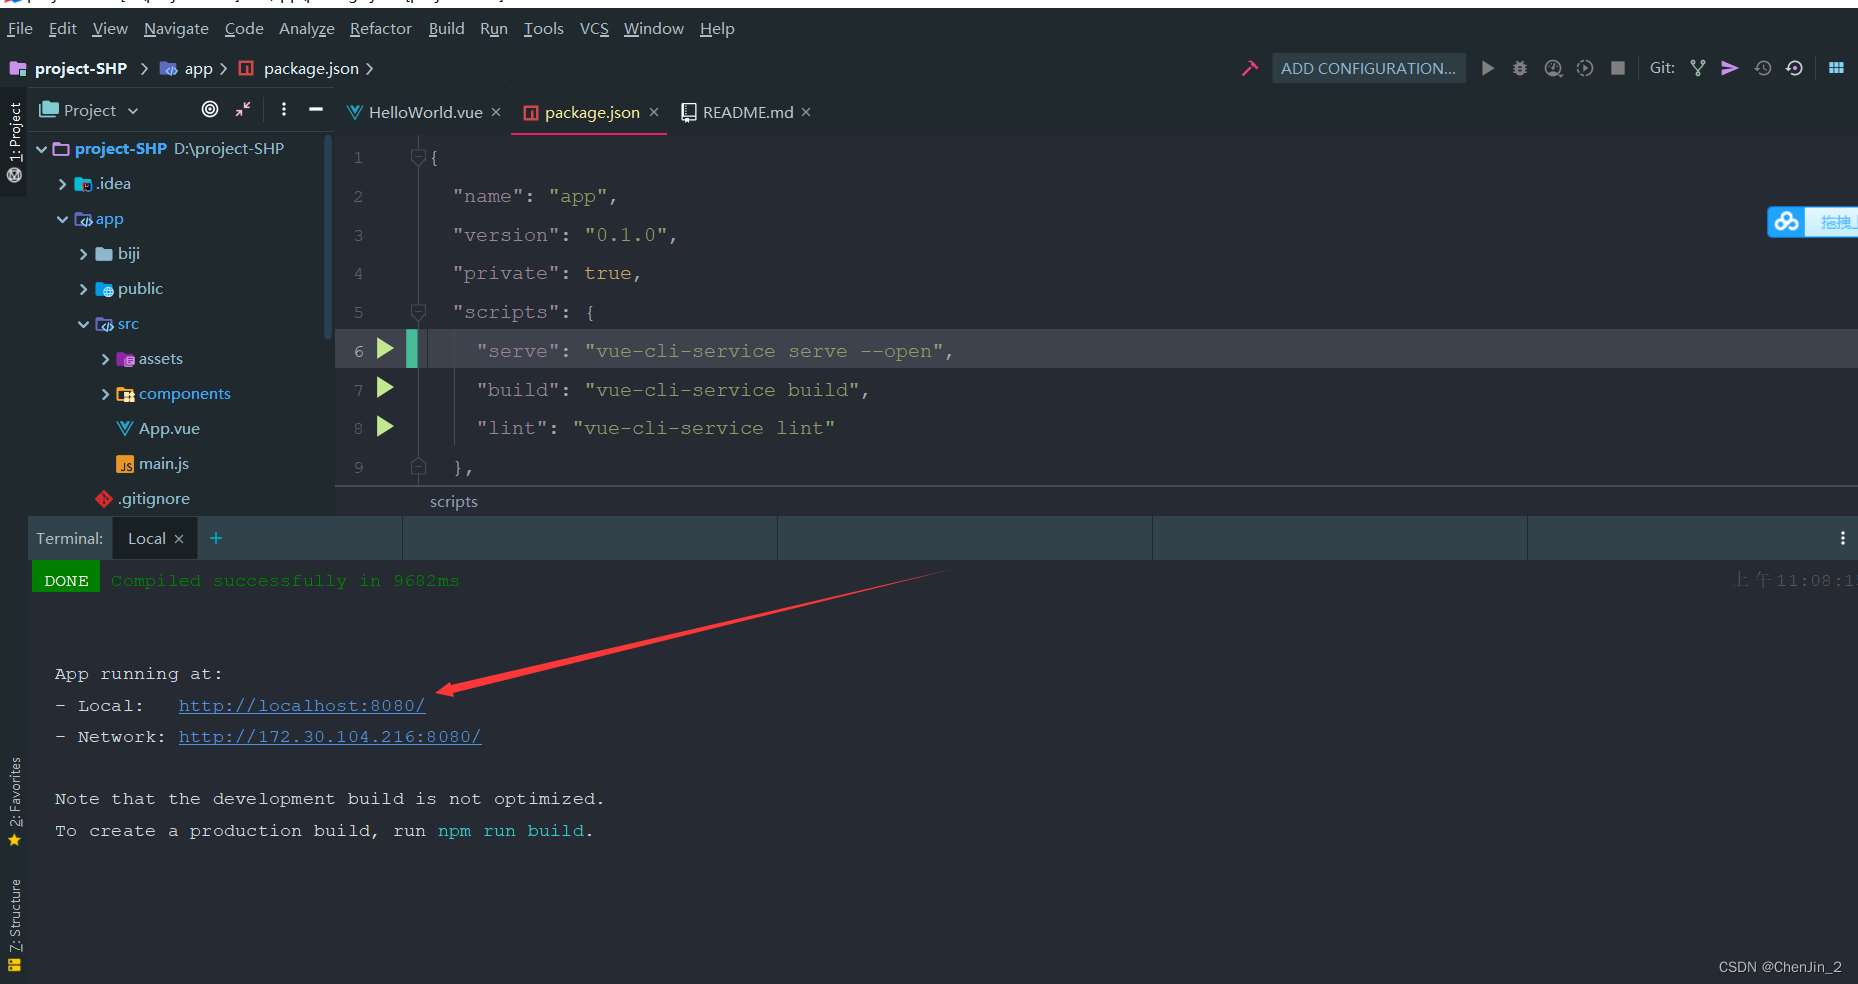Switch to the README.md tab

click(748, 112)
